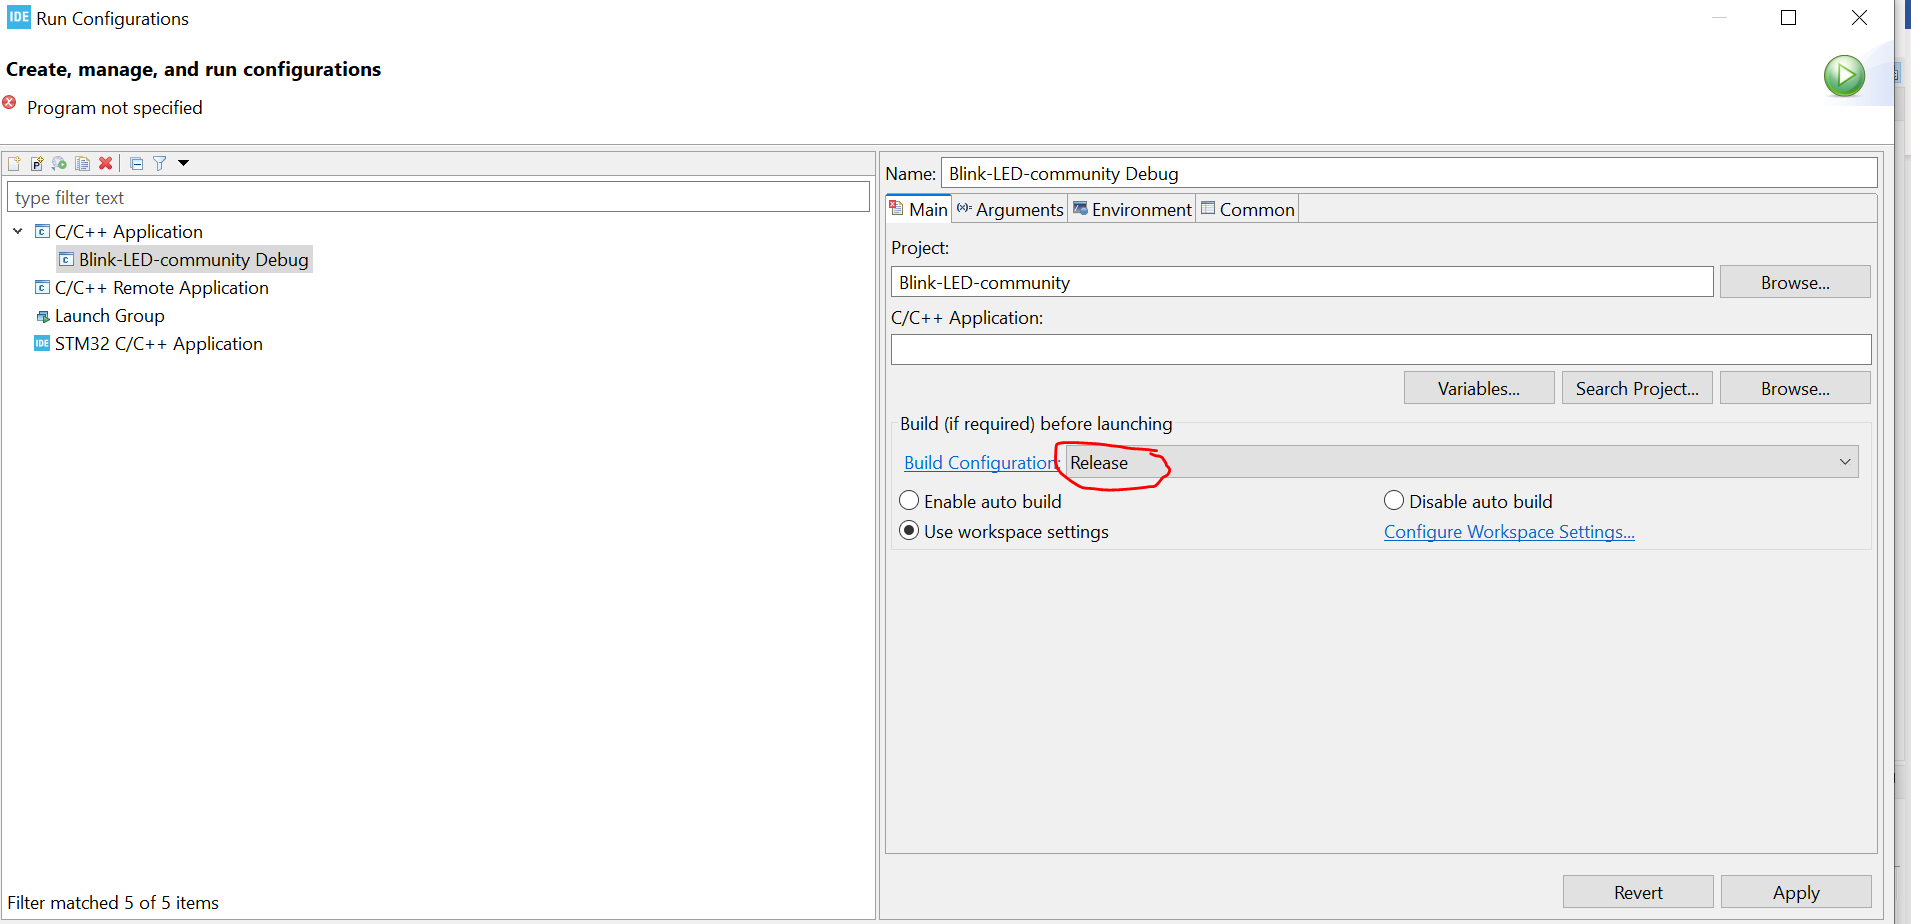The width and height of the screenshot is (1911, 924).
Task: Open the toolbar view menu arrow
Action: [x=183, y=163]
